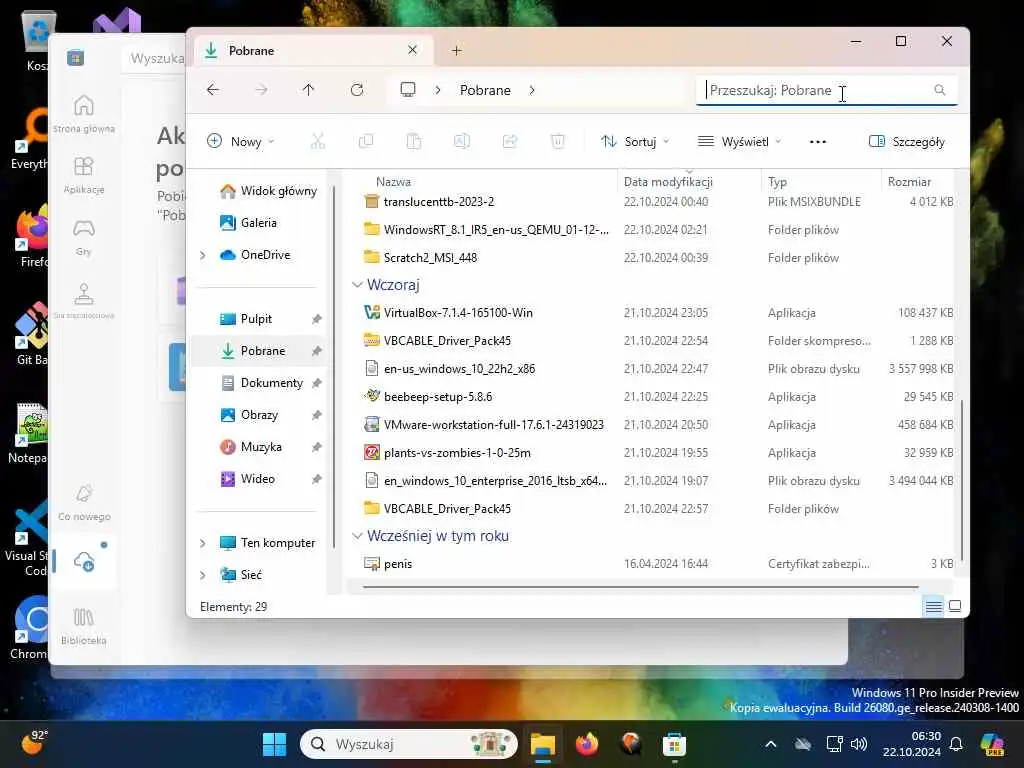Image resolution: width=1024 pixels, height=768 pixels.
Task: Go up one folder level
Action: point(308,89)
